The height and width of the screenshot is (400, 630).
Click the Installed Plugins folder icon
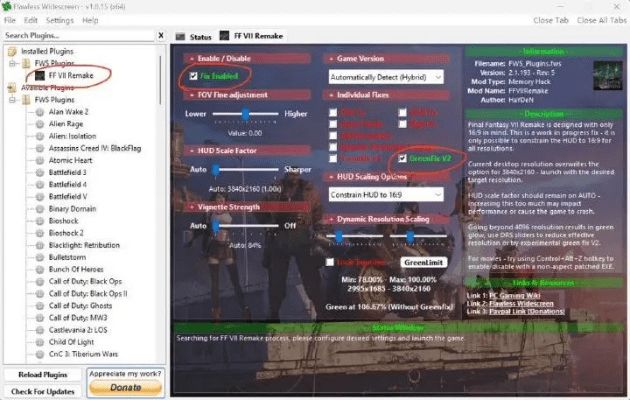point(12,51)
